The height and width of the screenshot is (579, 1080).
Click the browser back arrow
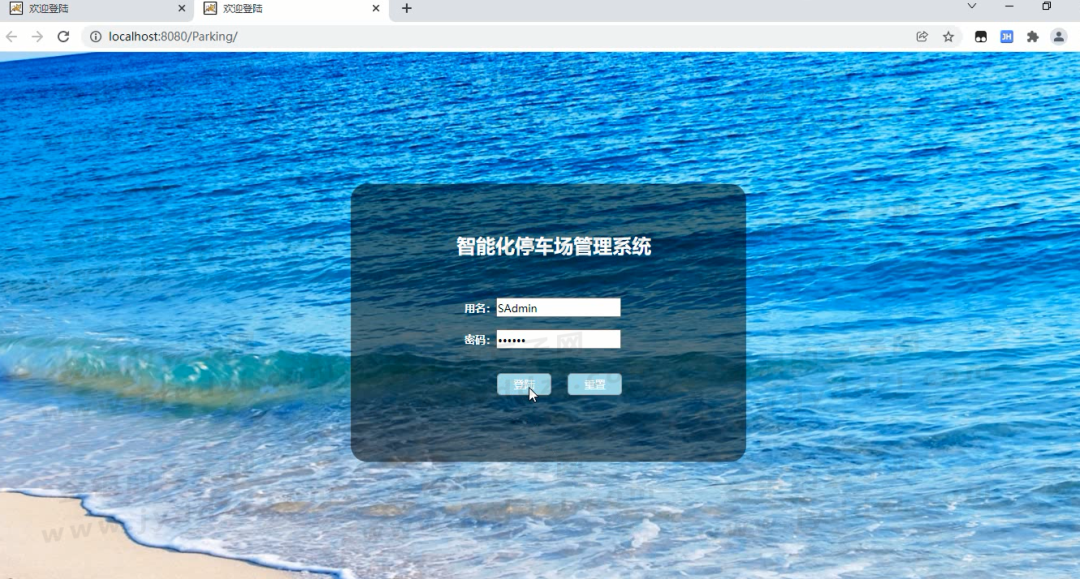tap(12, 36)
